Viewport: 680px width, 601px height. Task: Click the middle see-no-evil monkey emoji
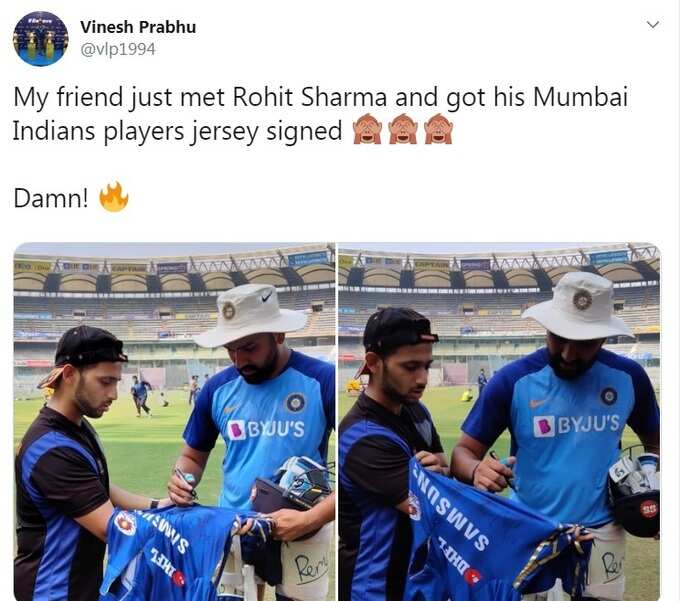tap(402, 130)
